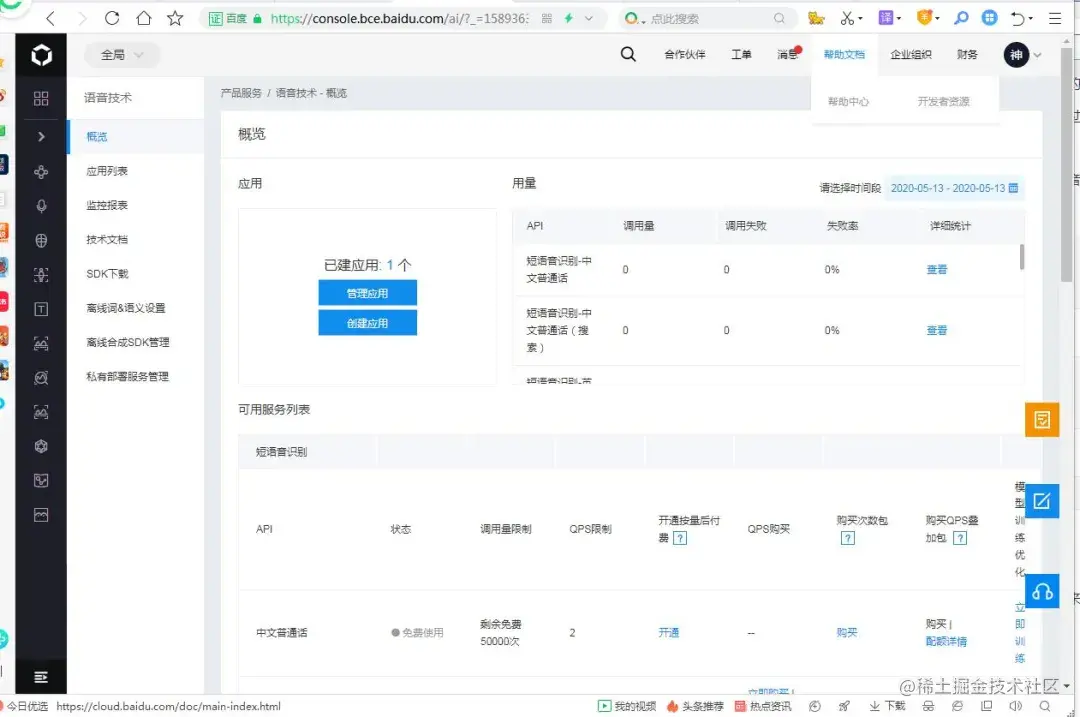This screenshot has width=1080, height=717.
Task: Open the globe icon in left sidebar
Action: pos(40,240)
